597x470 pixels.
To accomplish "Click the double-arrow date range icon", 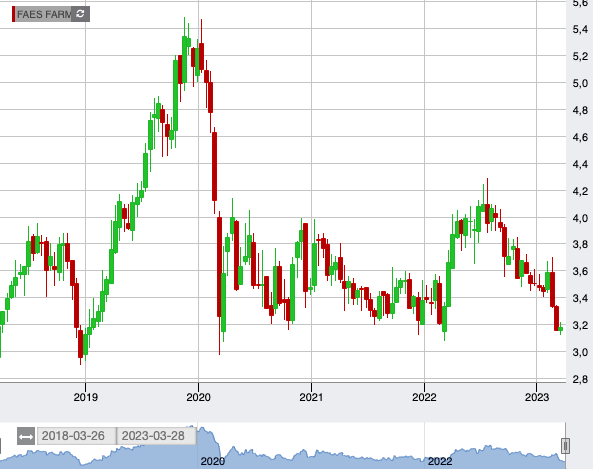I will pyautogui.click(x=26, y=436).
